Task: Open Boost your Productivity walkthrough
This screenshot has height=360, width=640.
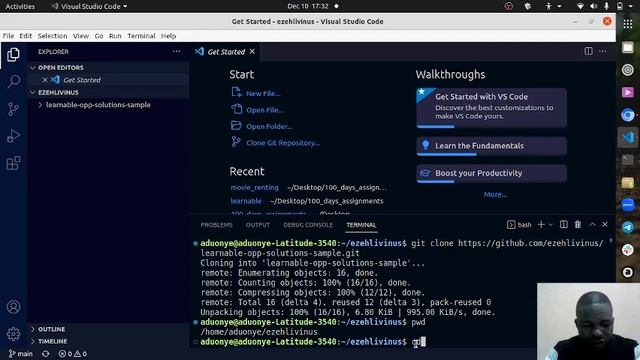Action: (491, 173)
